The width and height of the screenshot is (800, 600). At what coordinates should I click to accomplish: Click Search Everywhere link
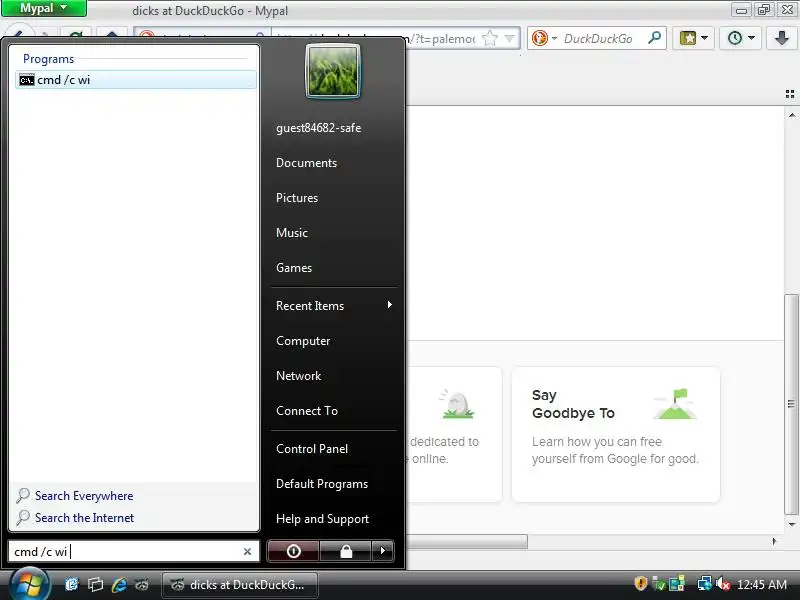tap(84, 496)
